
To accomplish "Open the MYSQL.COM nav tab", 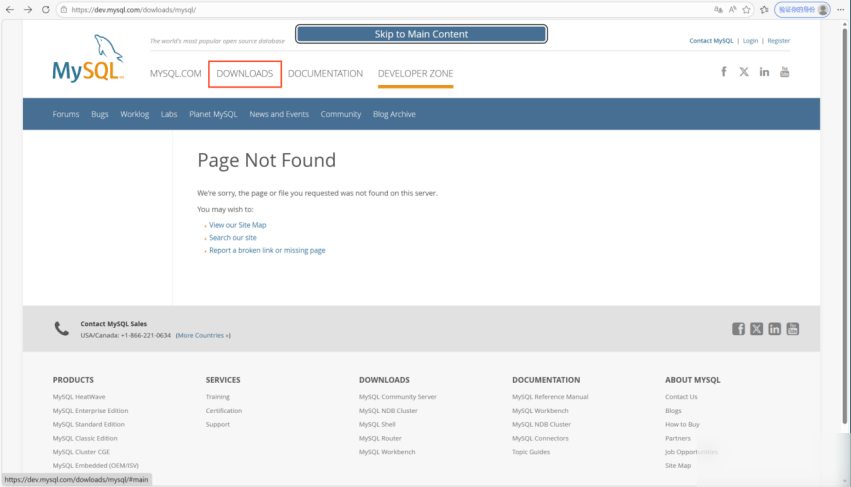I will tap(175, 73).
